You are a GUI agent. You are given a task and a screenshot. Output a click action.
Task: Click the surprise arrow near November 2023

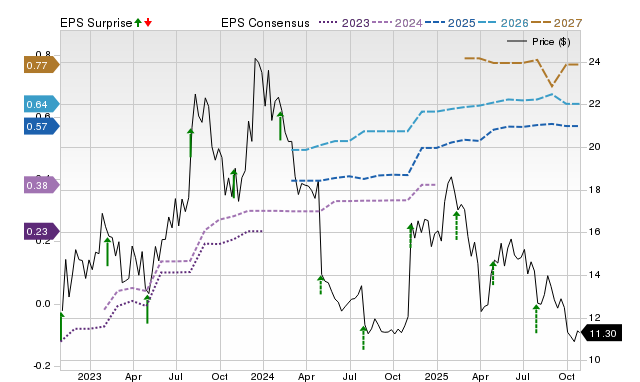click(233, 183)
